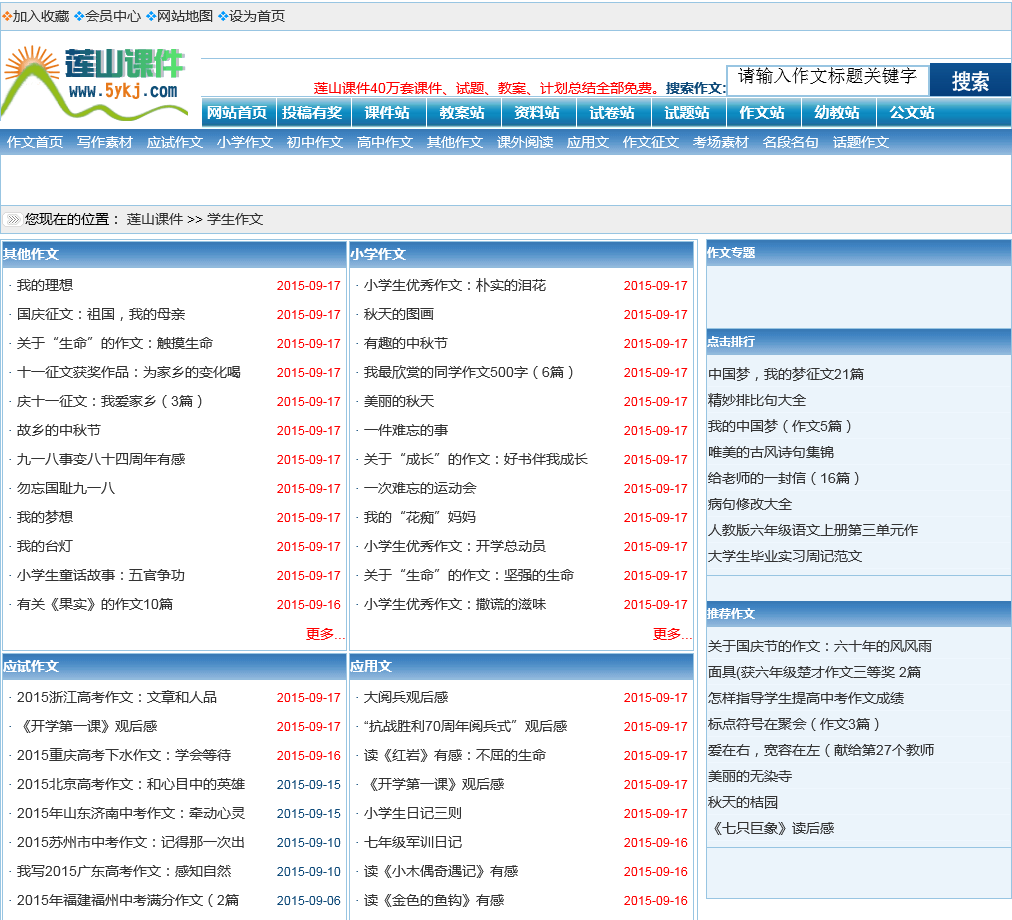Open article 我的理想
This screenshot has height=920, width=1012.
(x=45, y=285)
